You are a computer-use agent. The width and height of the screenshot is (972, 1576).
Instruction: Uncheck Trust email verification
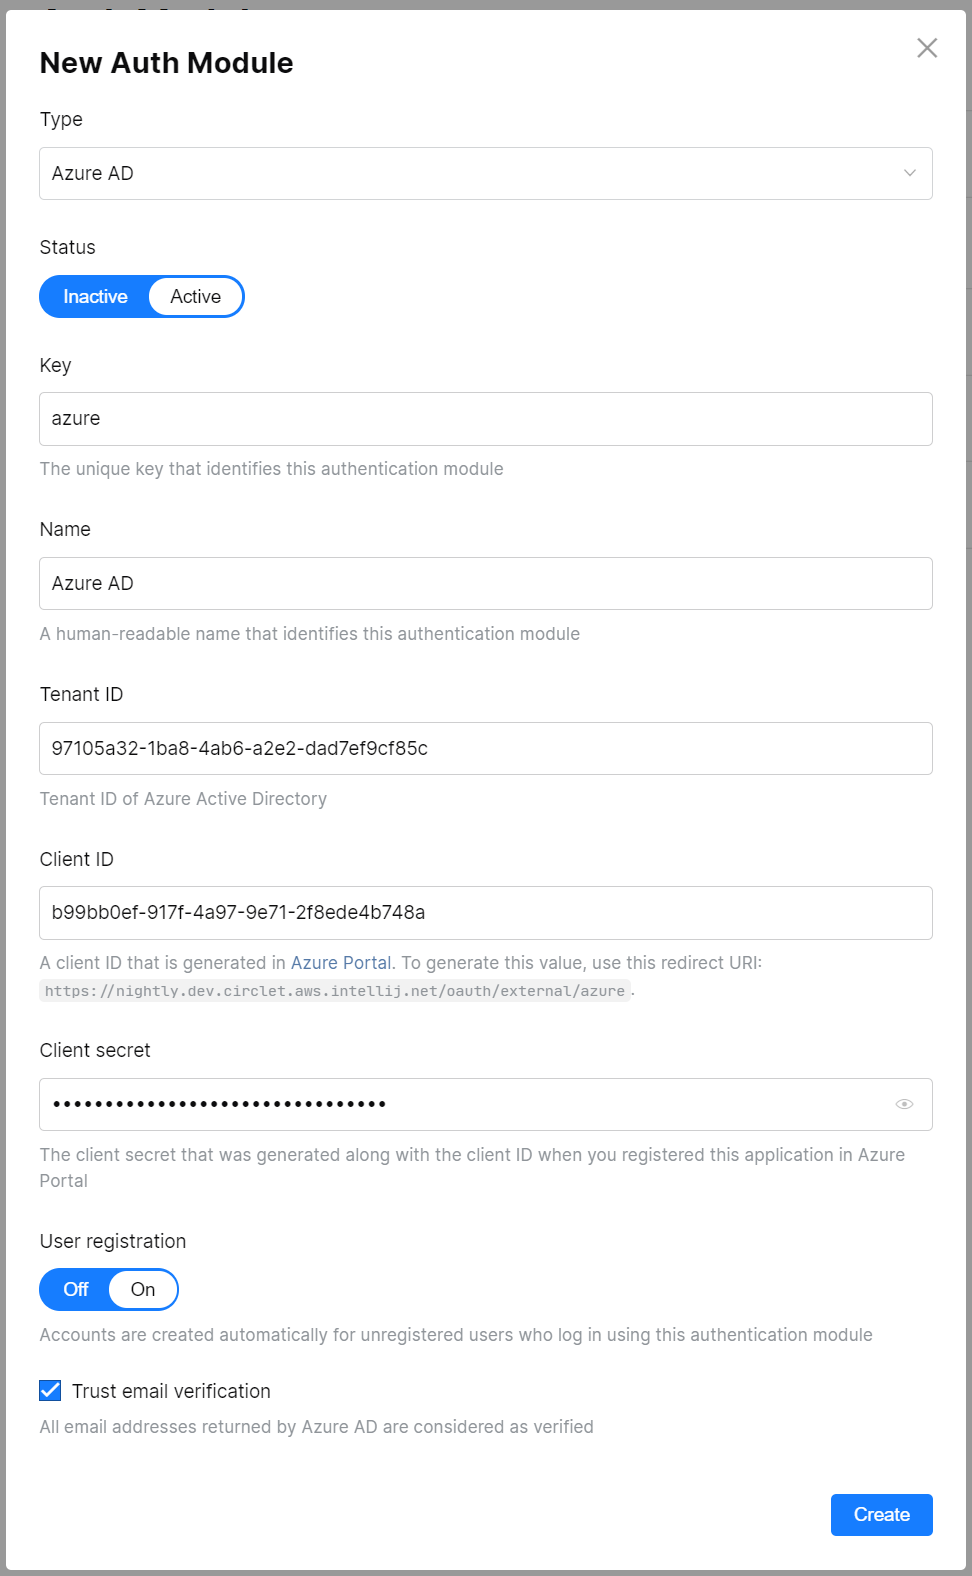click(x=49, y=1390)
